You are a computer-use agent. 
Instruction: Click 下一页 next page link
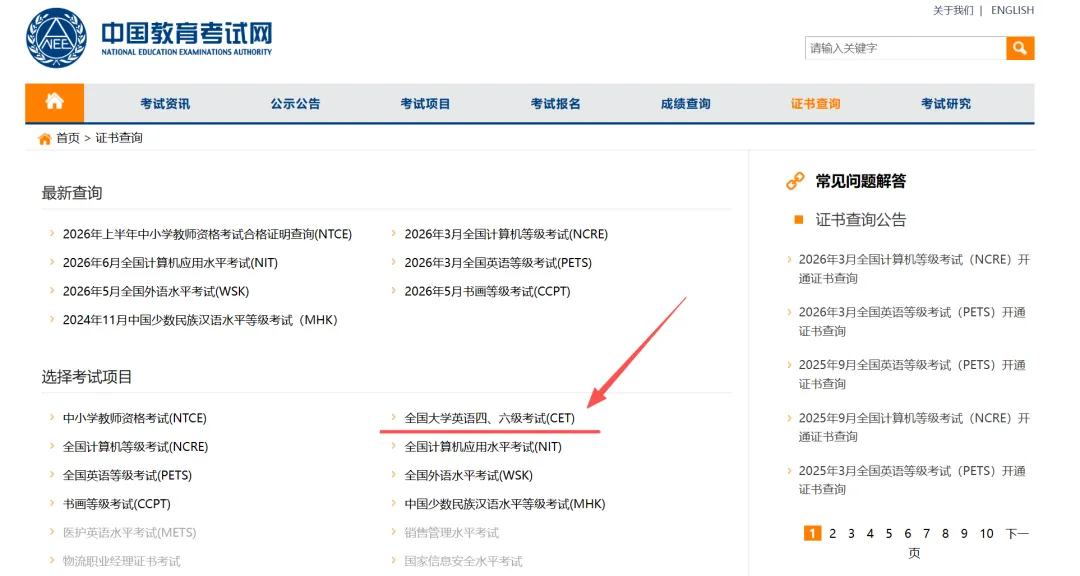click(1017, 533)
